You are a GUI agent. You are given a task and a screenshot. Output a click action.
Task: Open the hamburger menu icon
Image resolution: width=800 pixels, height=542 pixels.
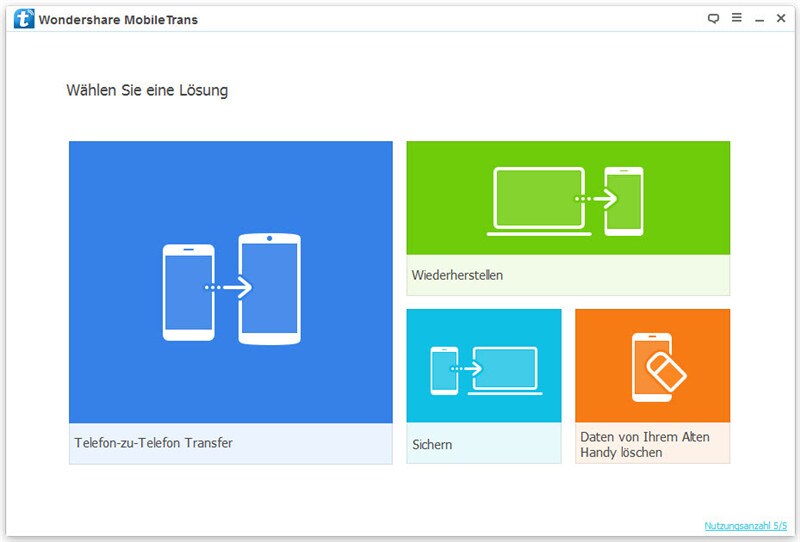coord(737,18)
